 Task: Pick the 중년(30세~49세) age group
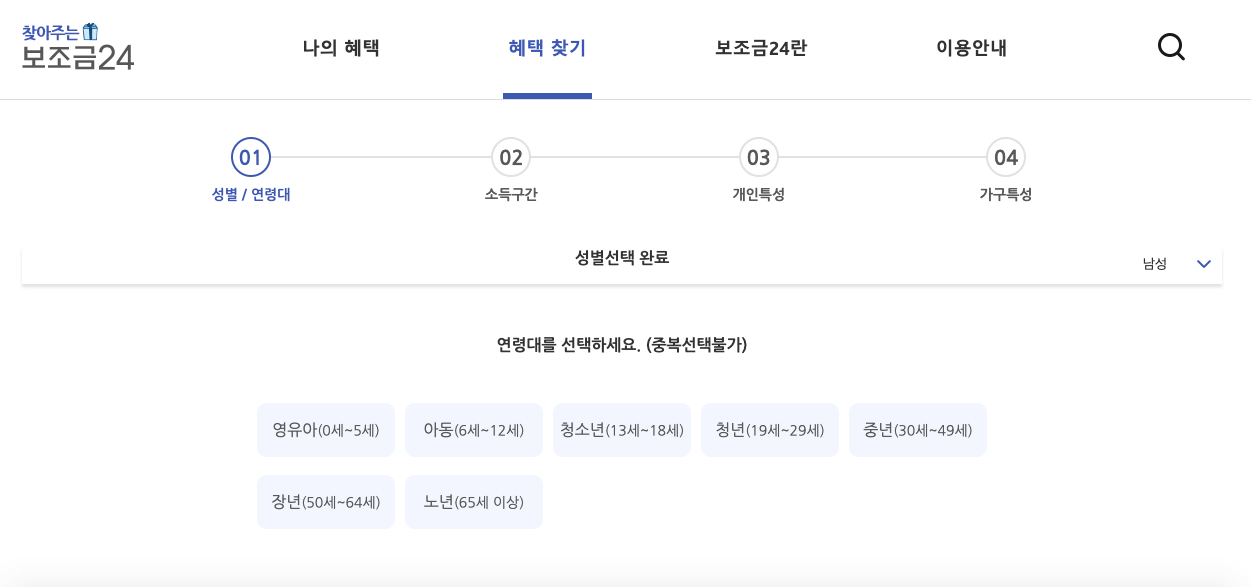(x=917, y=430)
